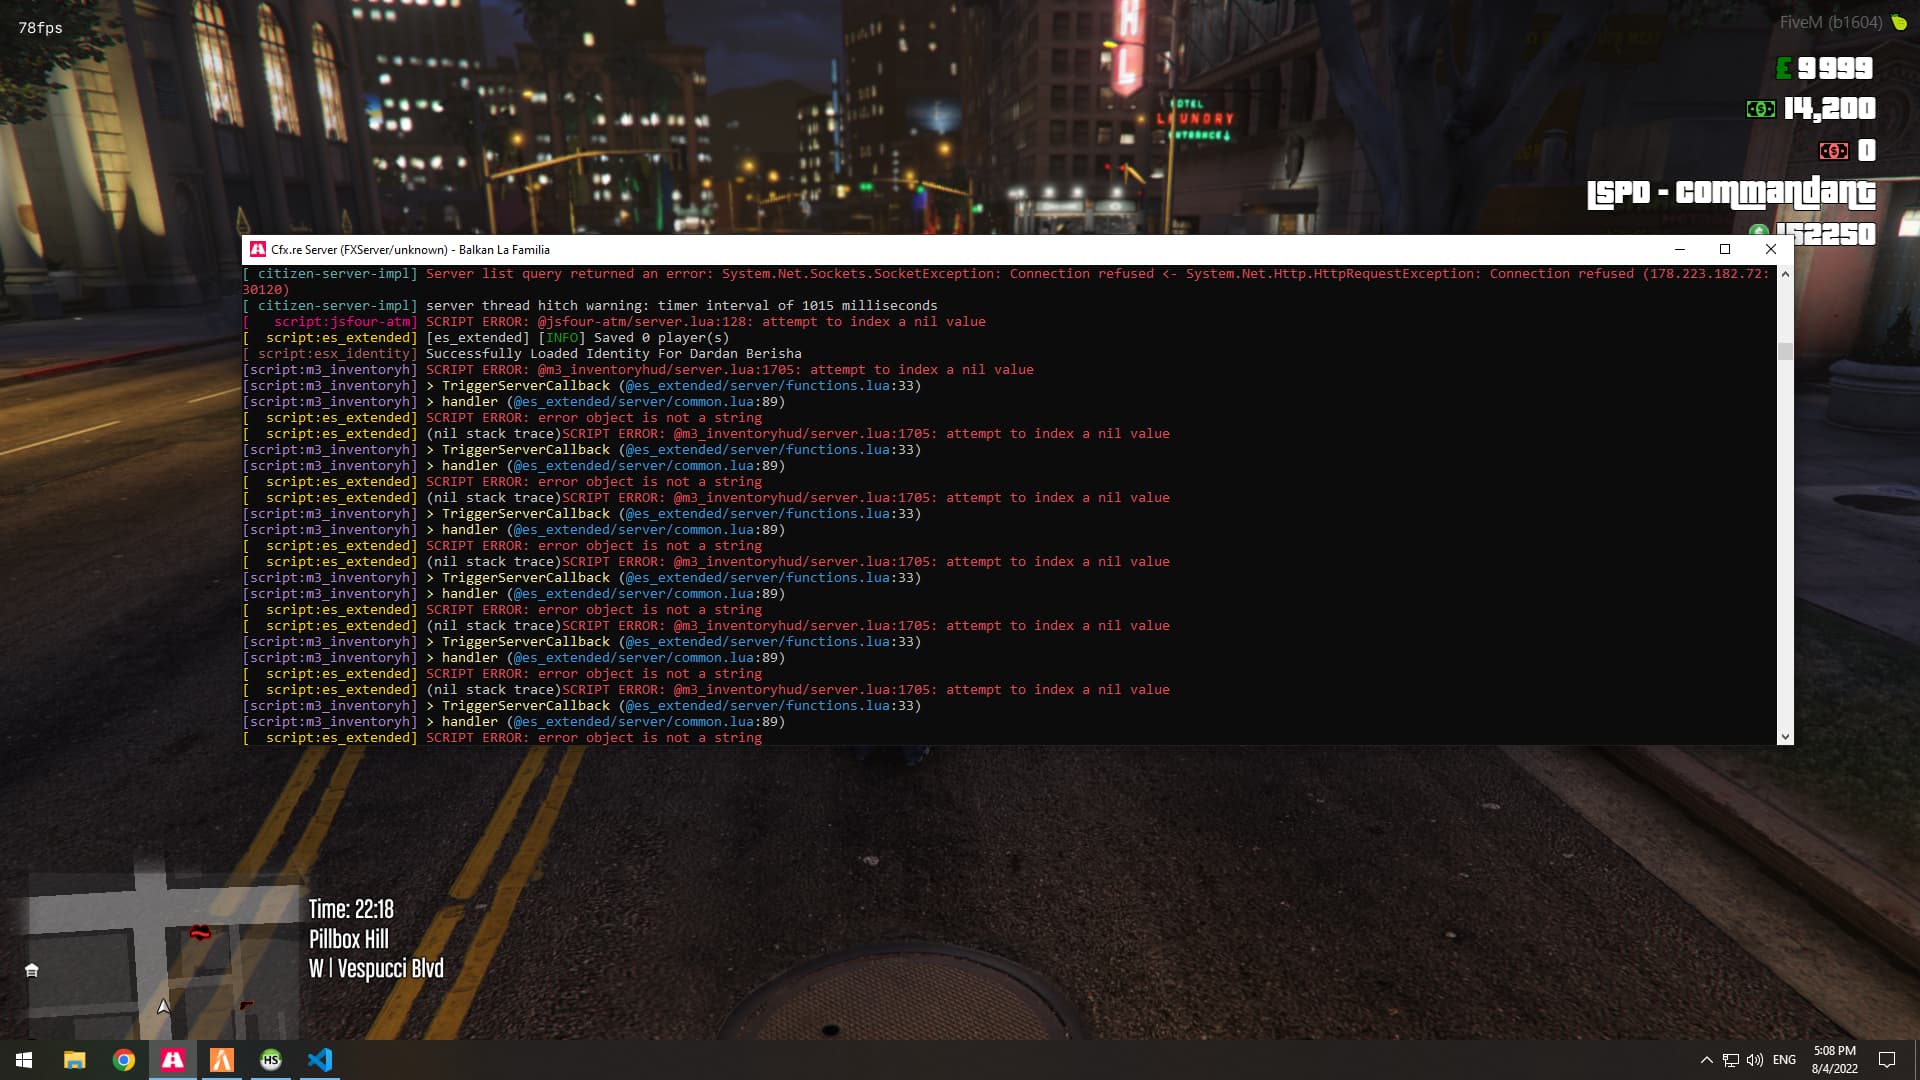Screen dimensions: 1920x1080
Task: Click the Cfx.re Server taskbar icon
Action: (173, 1060)
